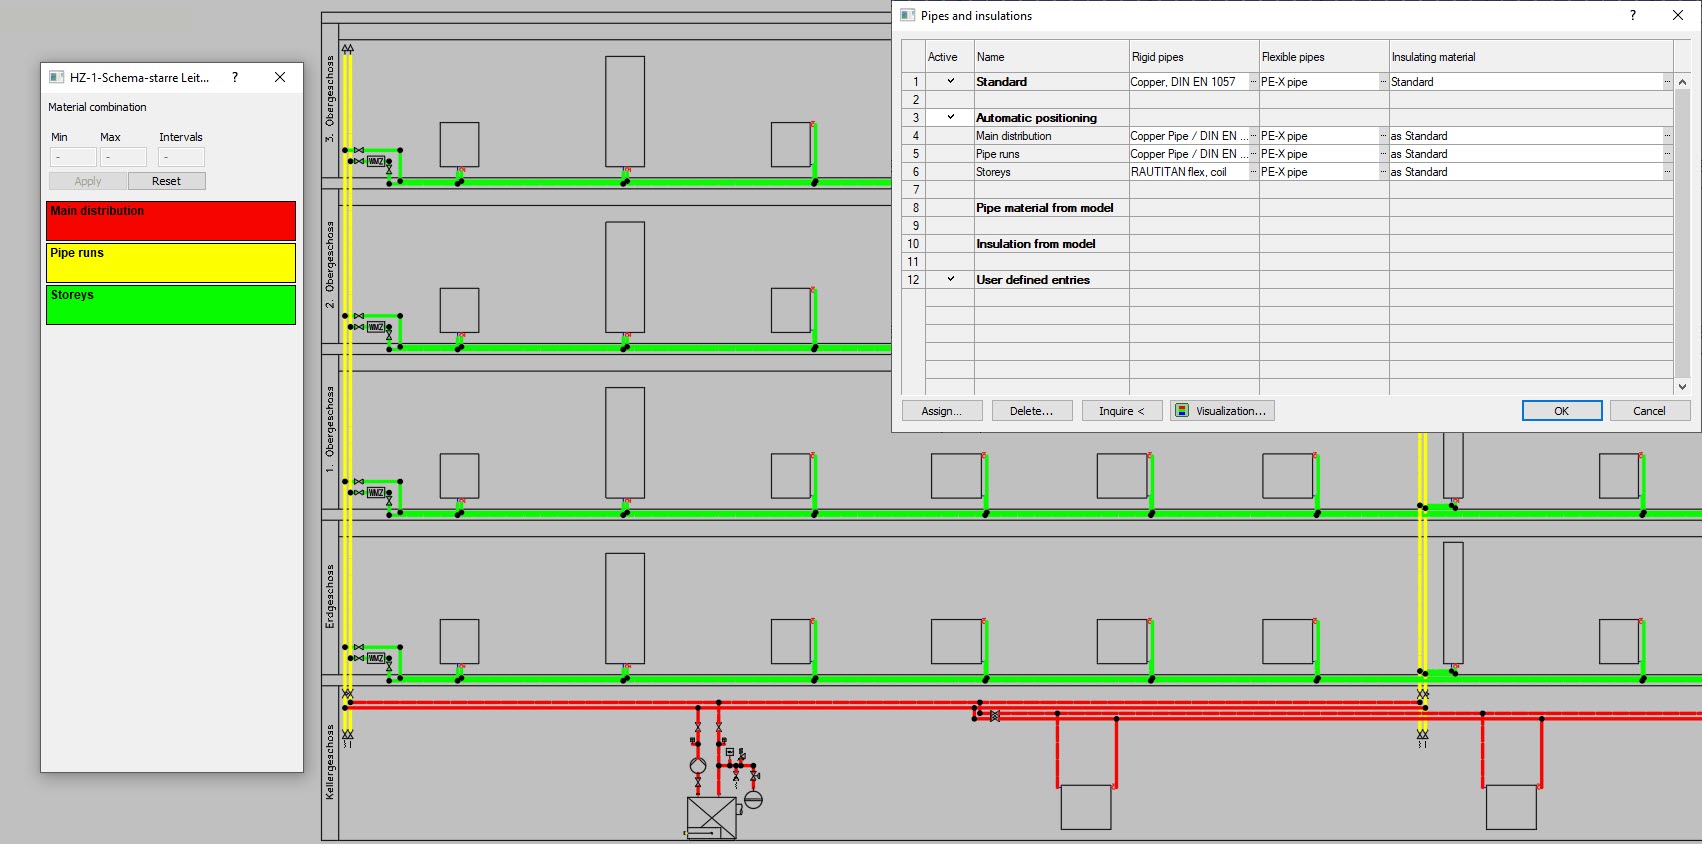This screenshot has height=844, width=1702.
Task: Click the circulation pump symbol in the basement
Action: [x=698, y=765]
